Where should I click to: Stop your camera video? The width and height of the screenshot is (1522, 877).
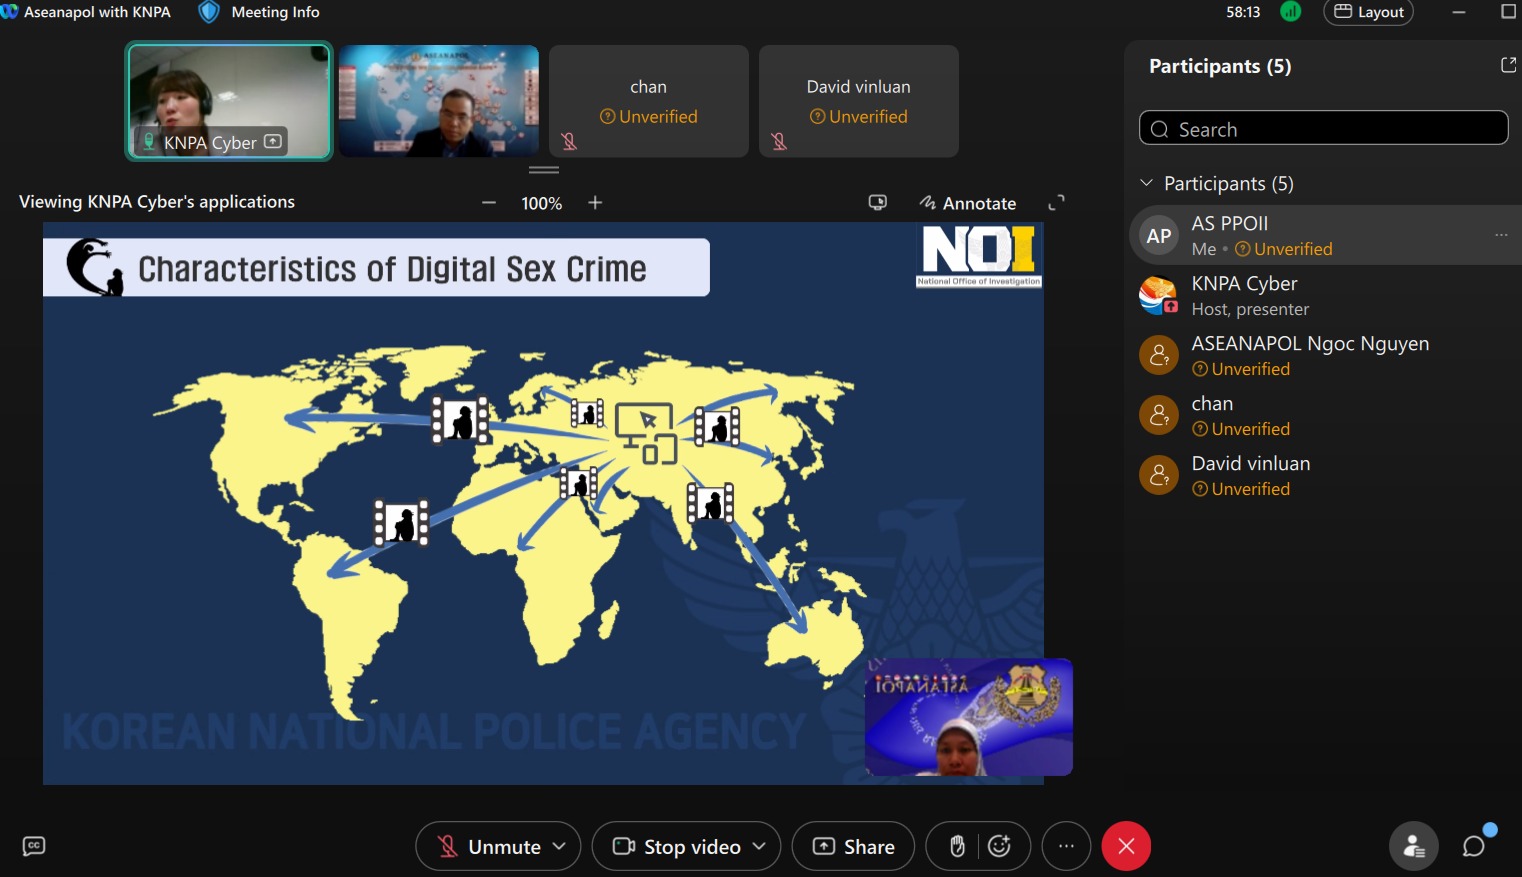[679, 847]
